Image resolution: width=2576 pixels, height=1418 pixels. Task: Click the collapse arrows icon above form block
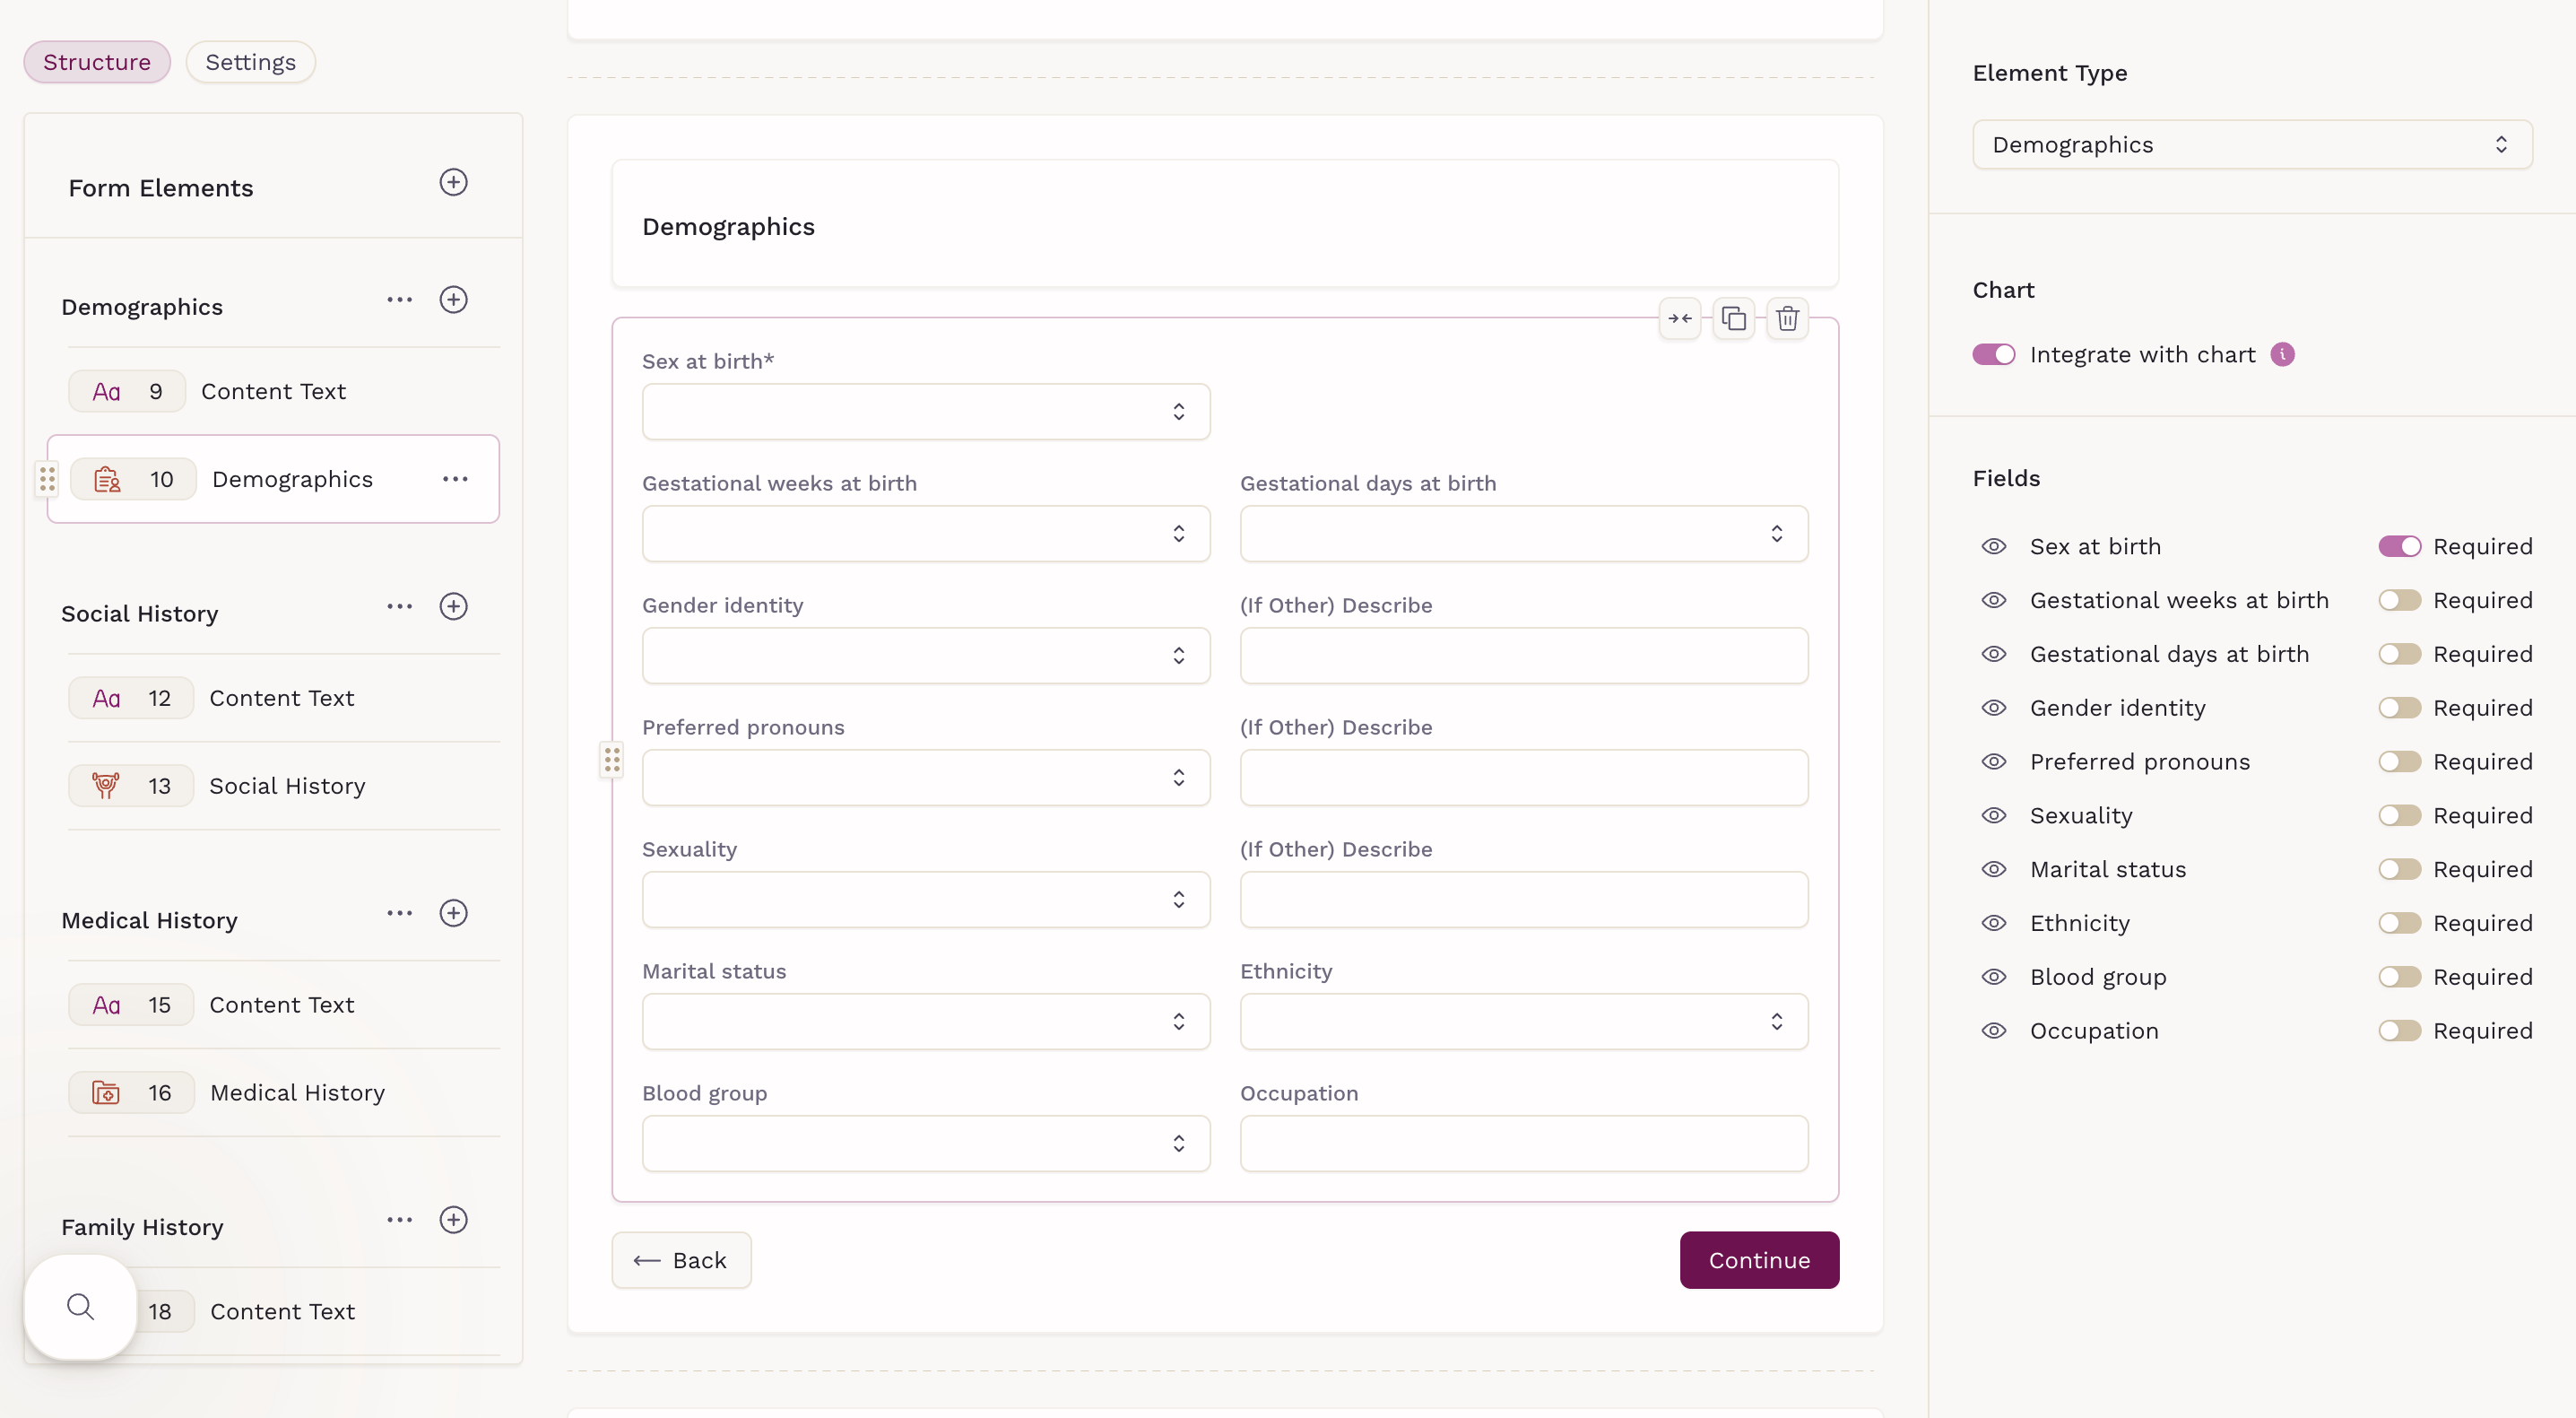(1680, 319)
